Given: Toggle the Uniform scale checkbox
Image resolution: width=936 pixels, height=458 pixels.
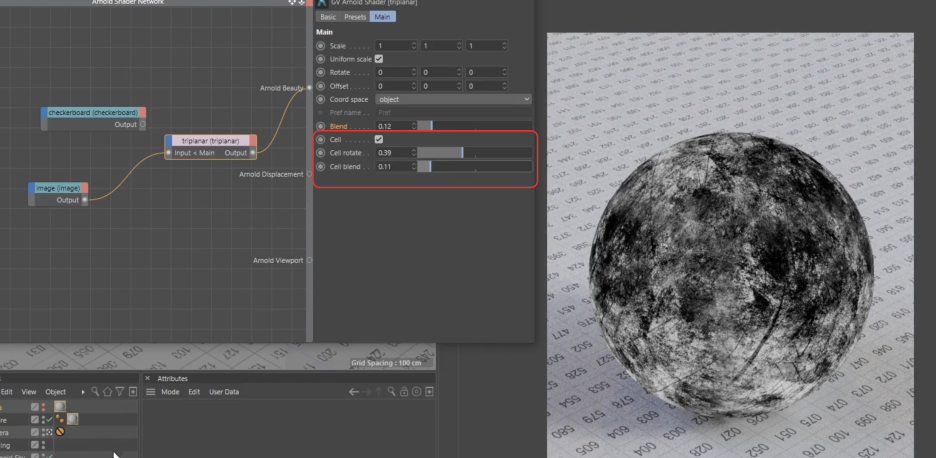Looking at the screenshot, I should [378, 59].
